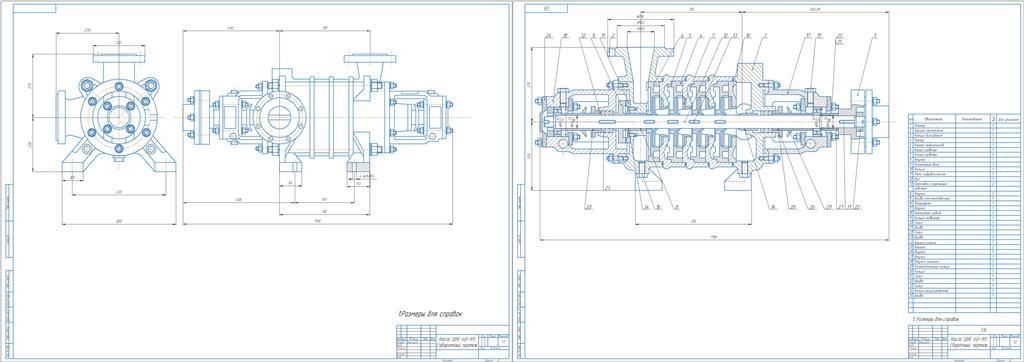1024x362 pixels.
Task: Select the pump shaft centerline in sectional view
Action: (709, 122)
